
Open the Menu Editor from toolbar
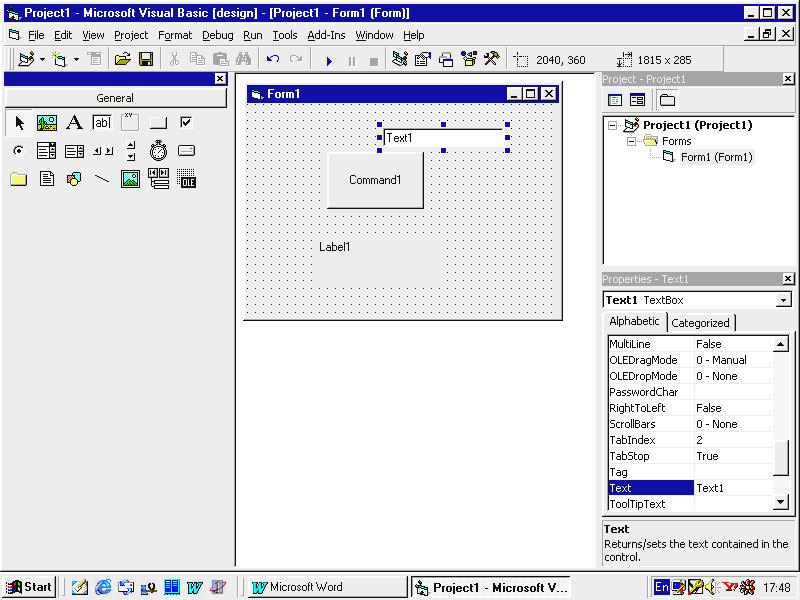94,60
